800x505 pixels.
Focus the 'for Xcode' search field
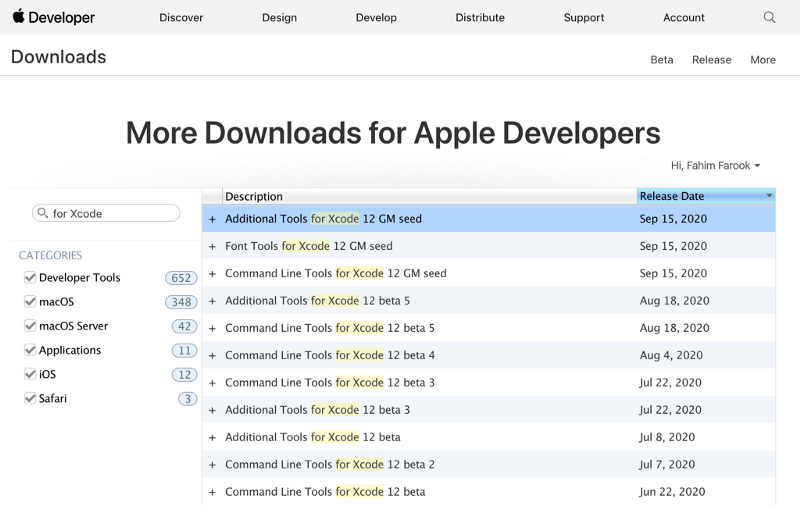[x=106, y=213]
